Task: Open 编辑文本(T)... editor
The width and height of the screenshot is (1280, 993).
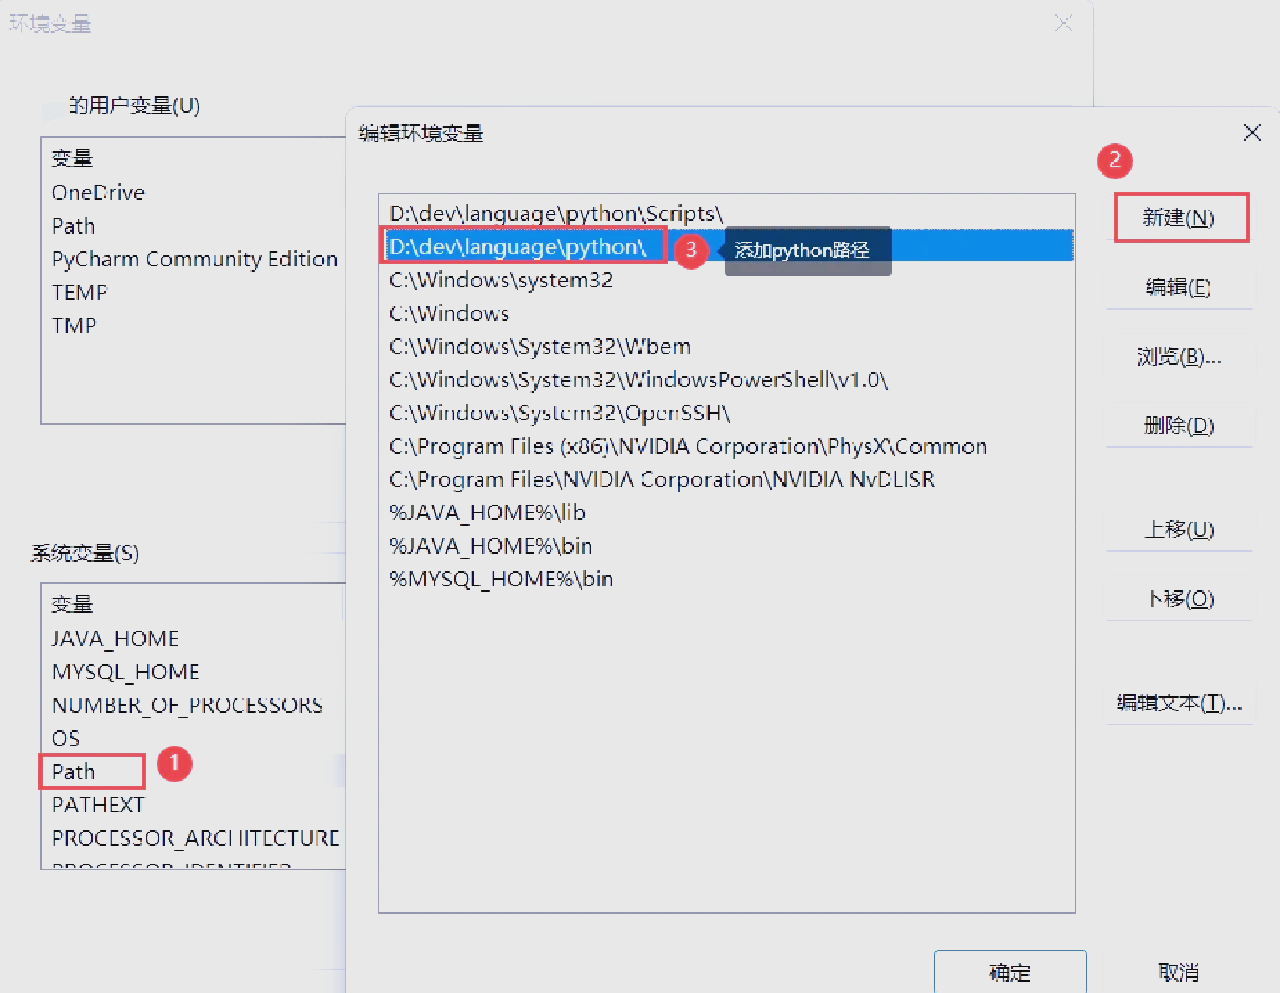Action: coord(1178,703)
